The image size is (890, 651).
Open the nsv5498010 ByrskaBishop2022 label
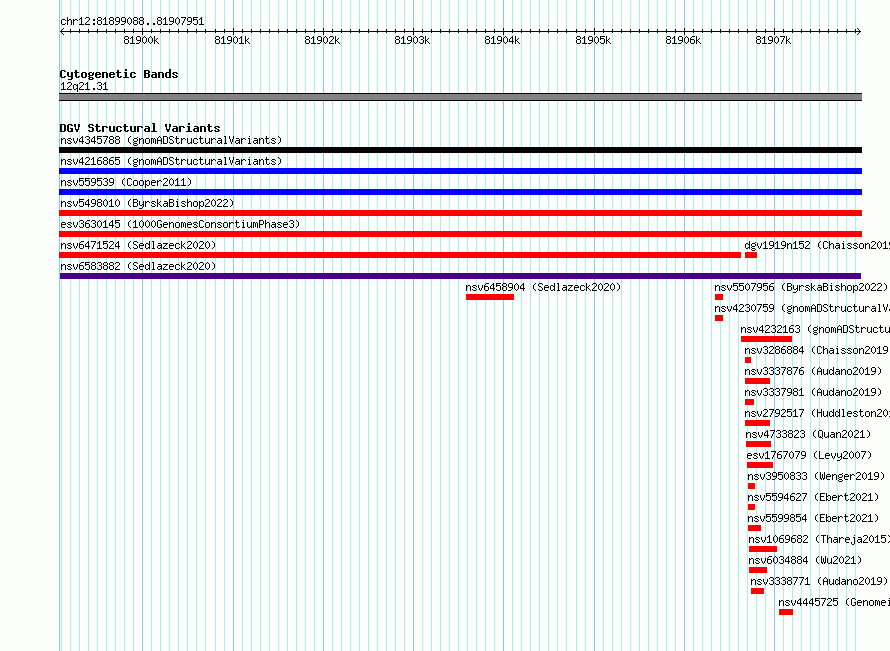[x=147, y=203]
